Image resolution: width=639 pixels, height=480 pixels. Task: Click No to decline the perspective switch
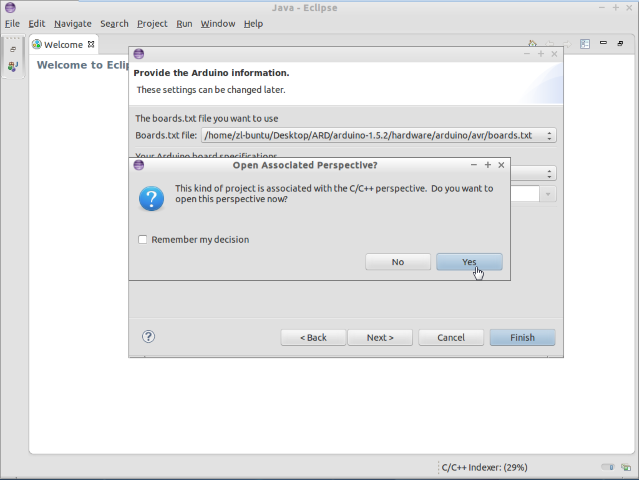398,262
